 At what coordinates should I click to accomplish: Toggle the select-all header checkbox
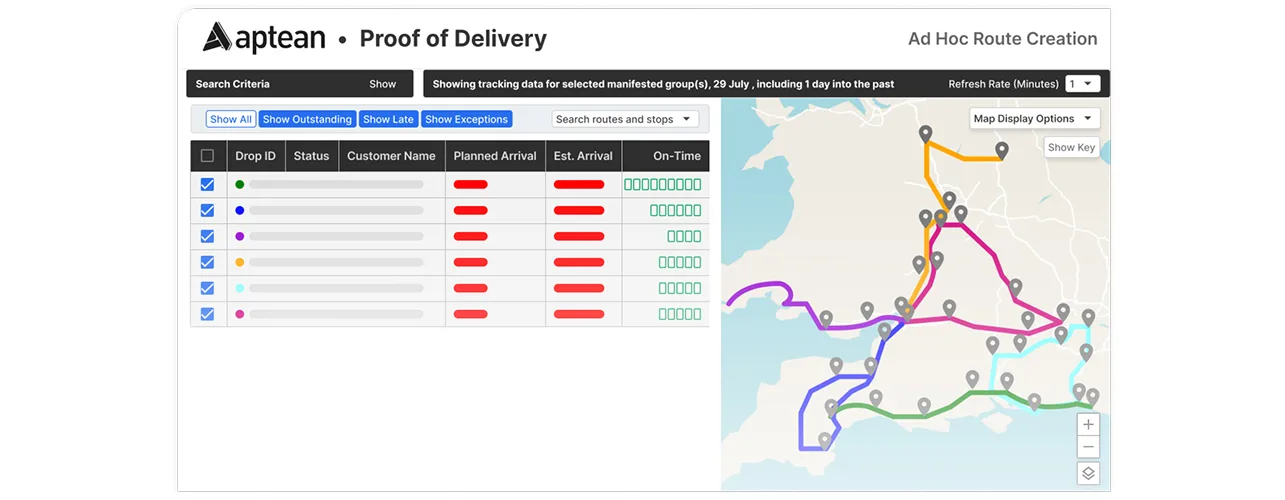point(207,156)
